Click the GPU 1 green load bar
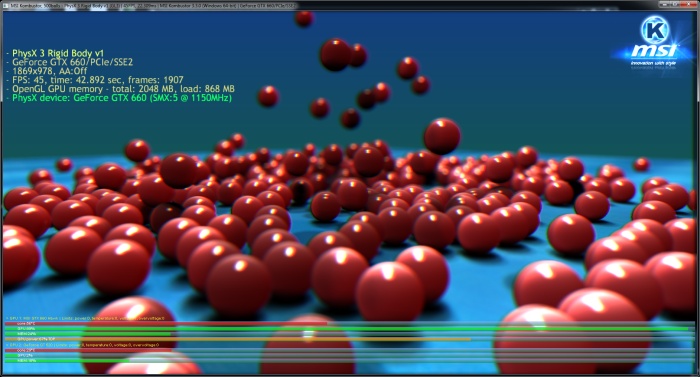The image size is (700, 377). tap(346, 329)
